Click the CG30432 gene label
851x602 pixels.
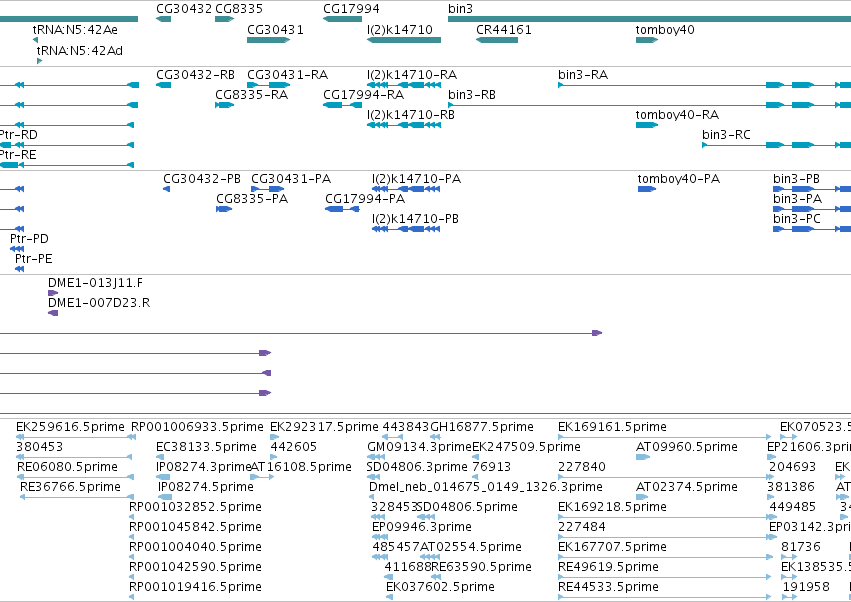(x=184, y=9)
